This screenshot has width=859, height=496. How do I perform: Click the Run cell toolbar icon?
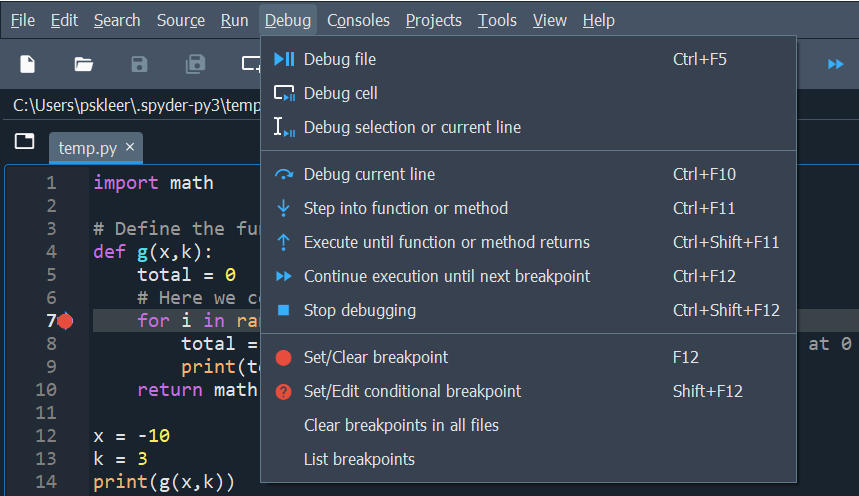pos(251,64)
